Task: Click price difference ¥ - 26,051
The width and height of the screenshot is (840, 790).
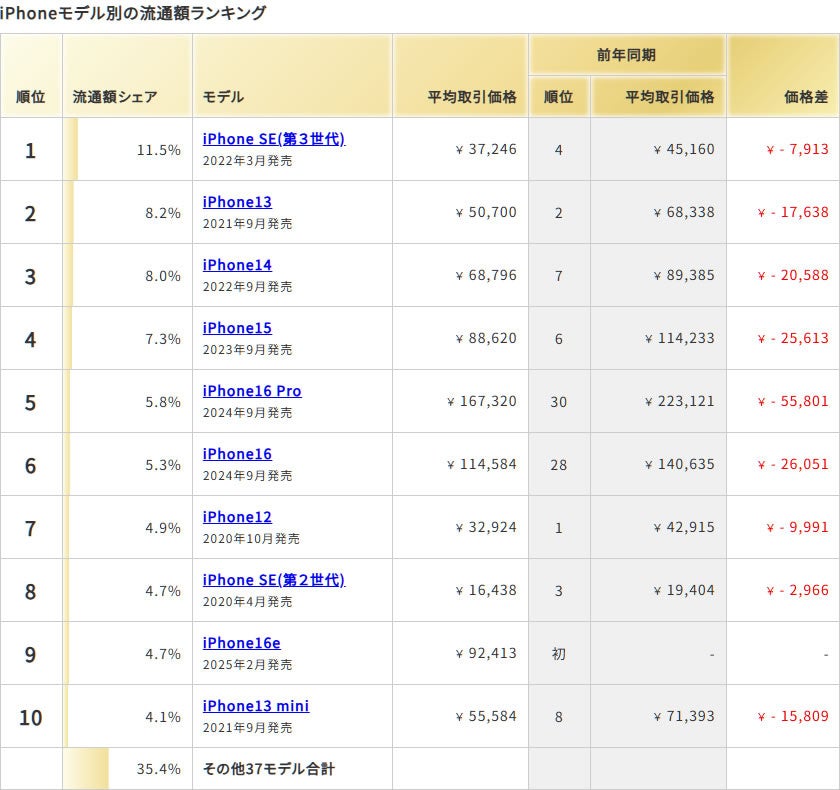Action: (x=793, y=464)
